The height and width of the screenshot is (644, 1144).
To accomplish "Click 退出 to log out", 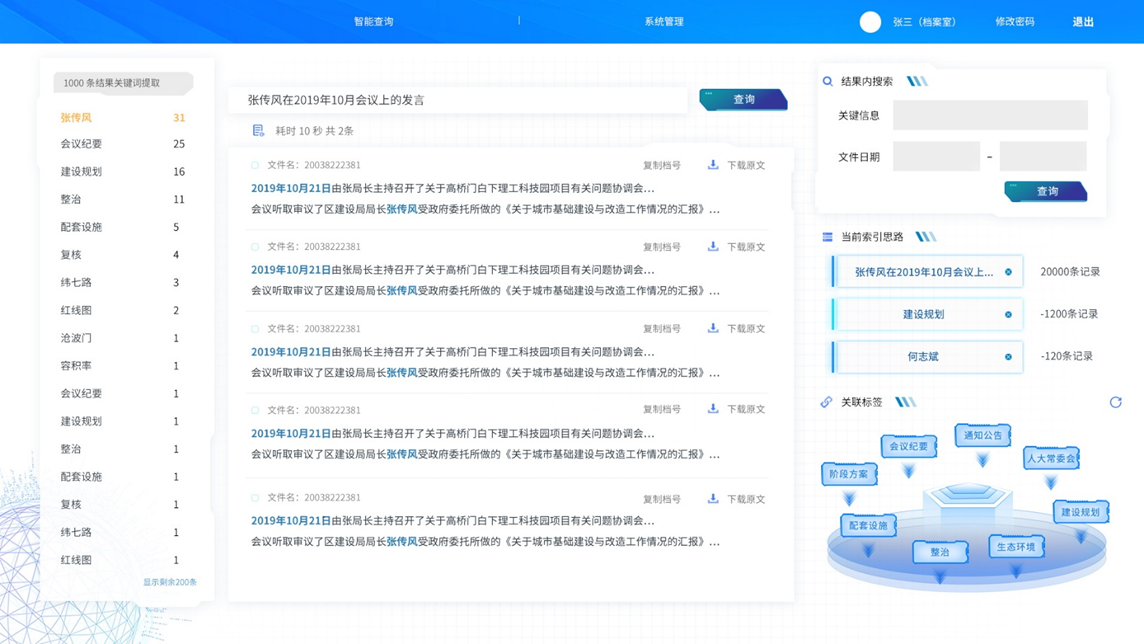I will click(x=1083, y=22).
